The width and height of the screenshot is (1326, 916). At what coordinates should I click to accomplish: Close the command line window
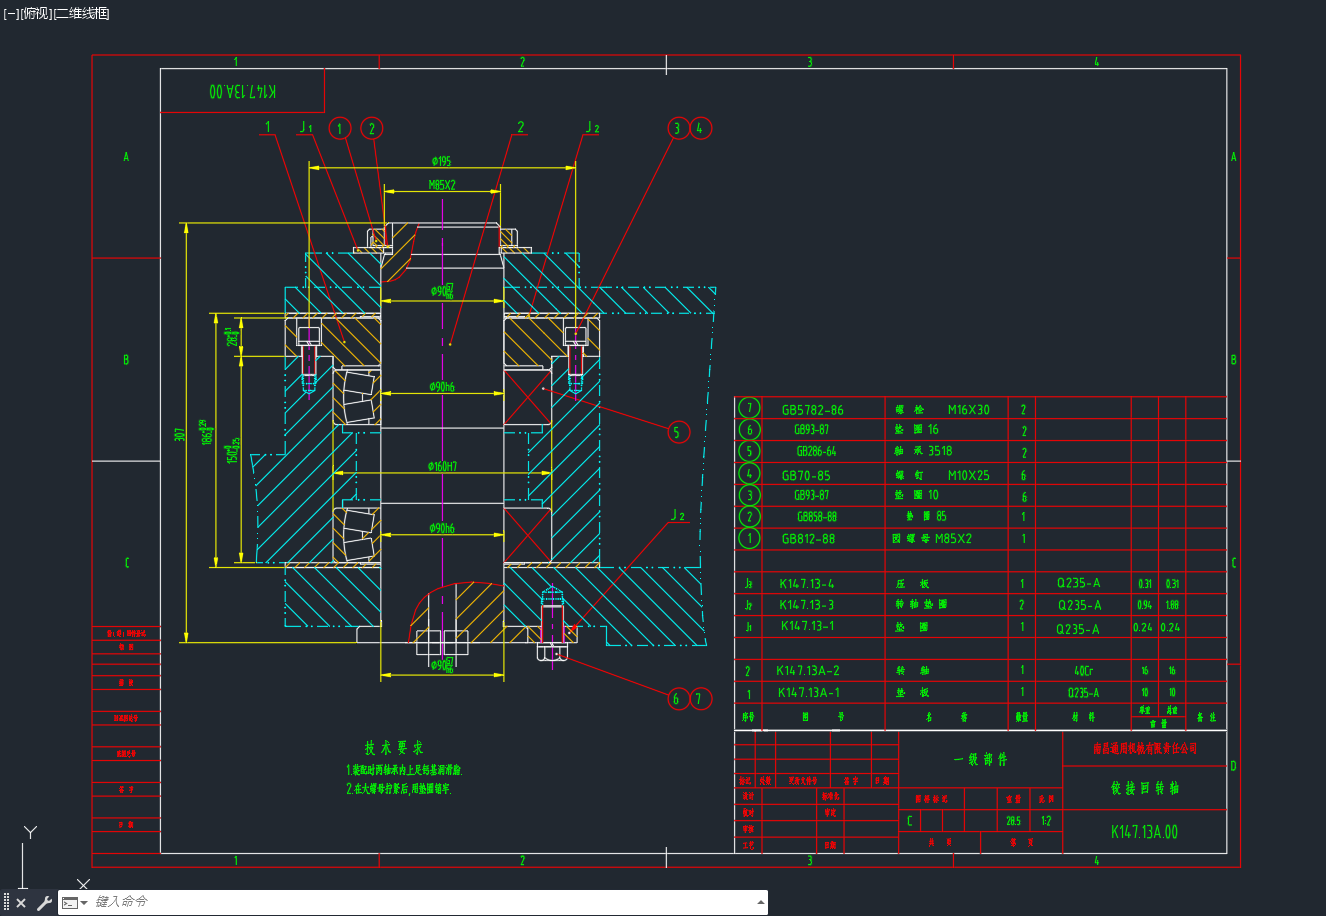pos(21,903)
